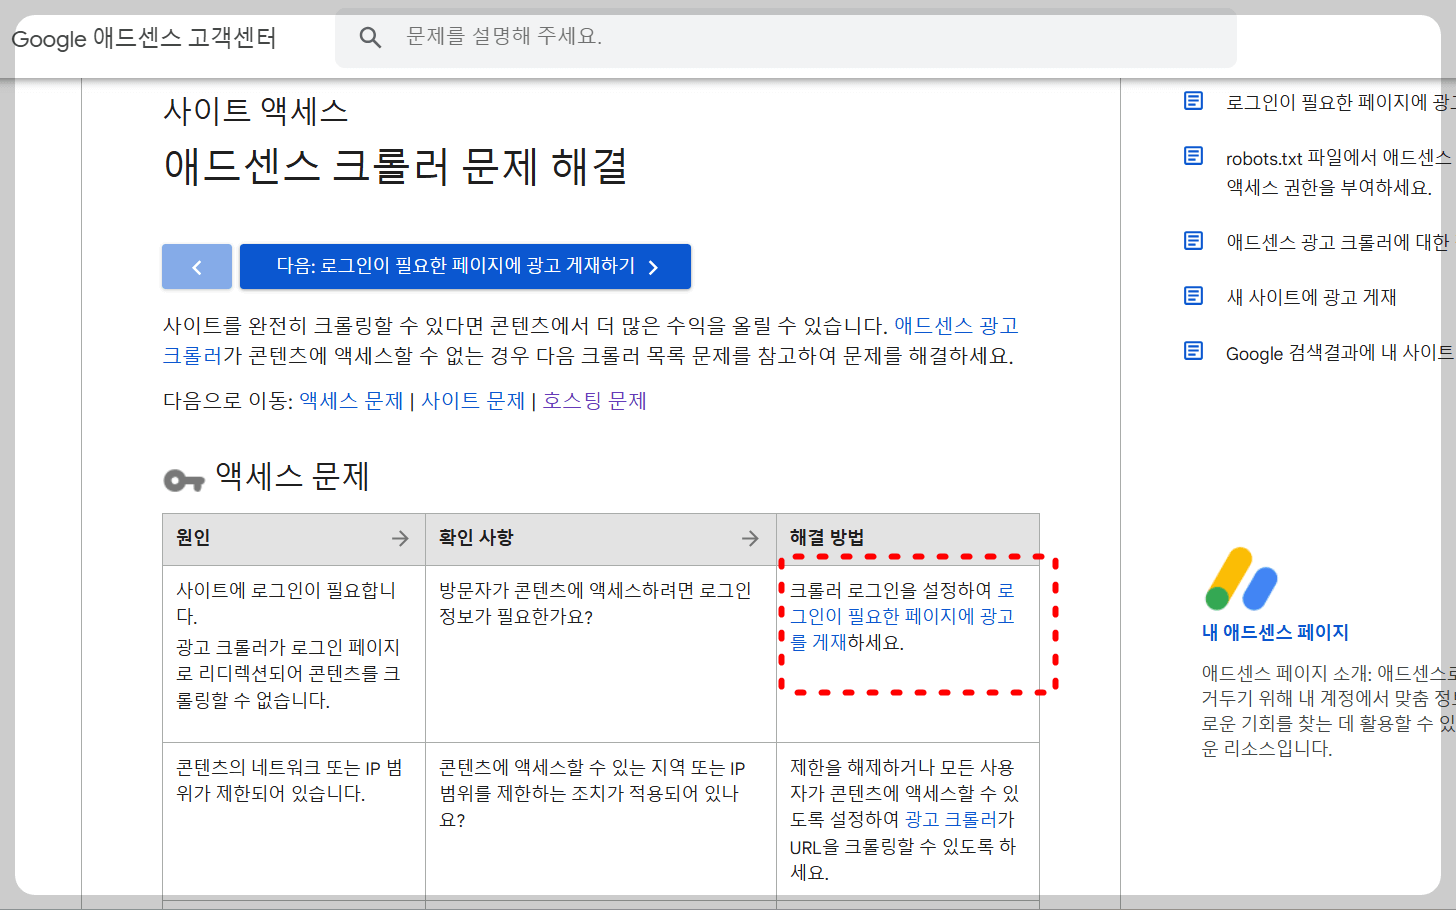Click the '사이트 액세스' breadcrumb heading
The image size is (1456, 910).
click(256, 110)
